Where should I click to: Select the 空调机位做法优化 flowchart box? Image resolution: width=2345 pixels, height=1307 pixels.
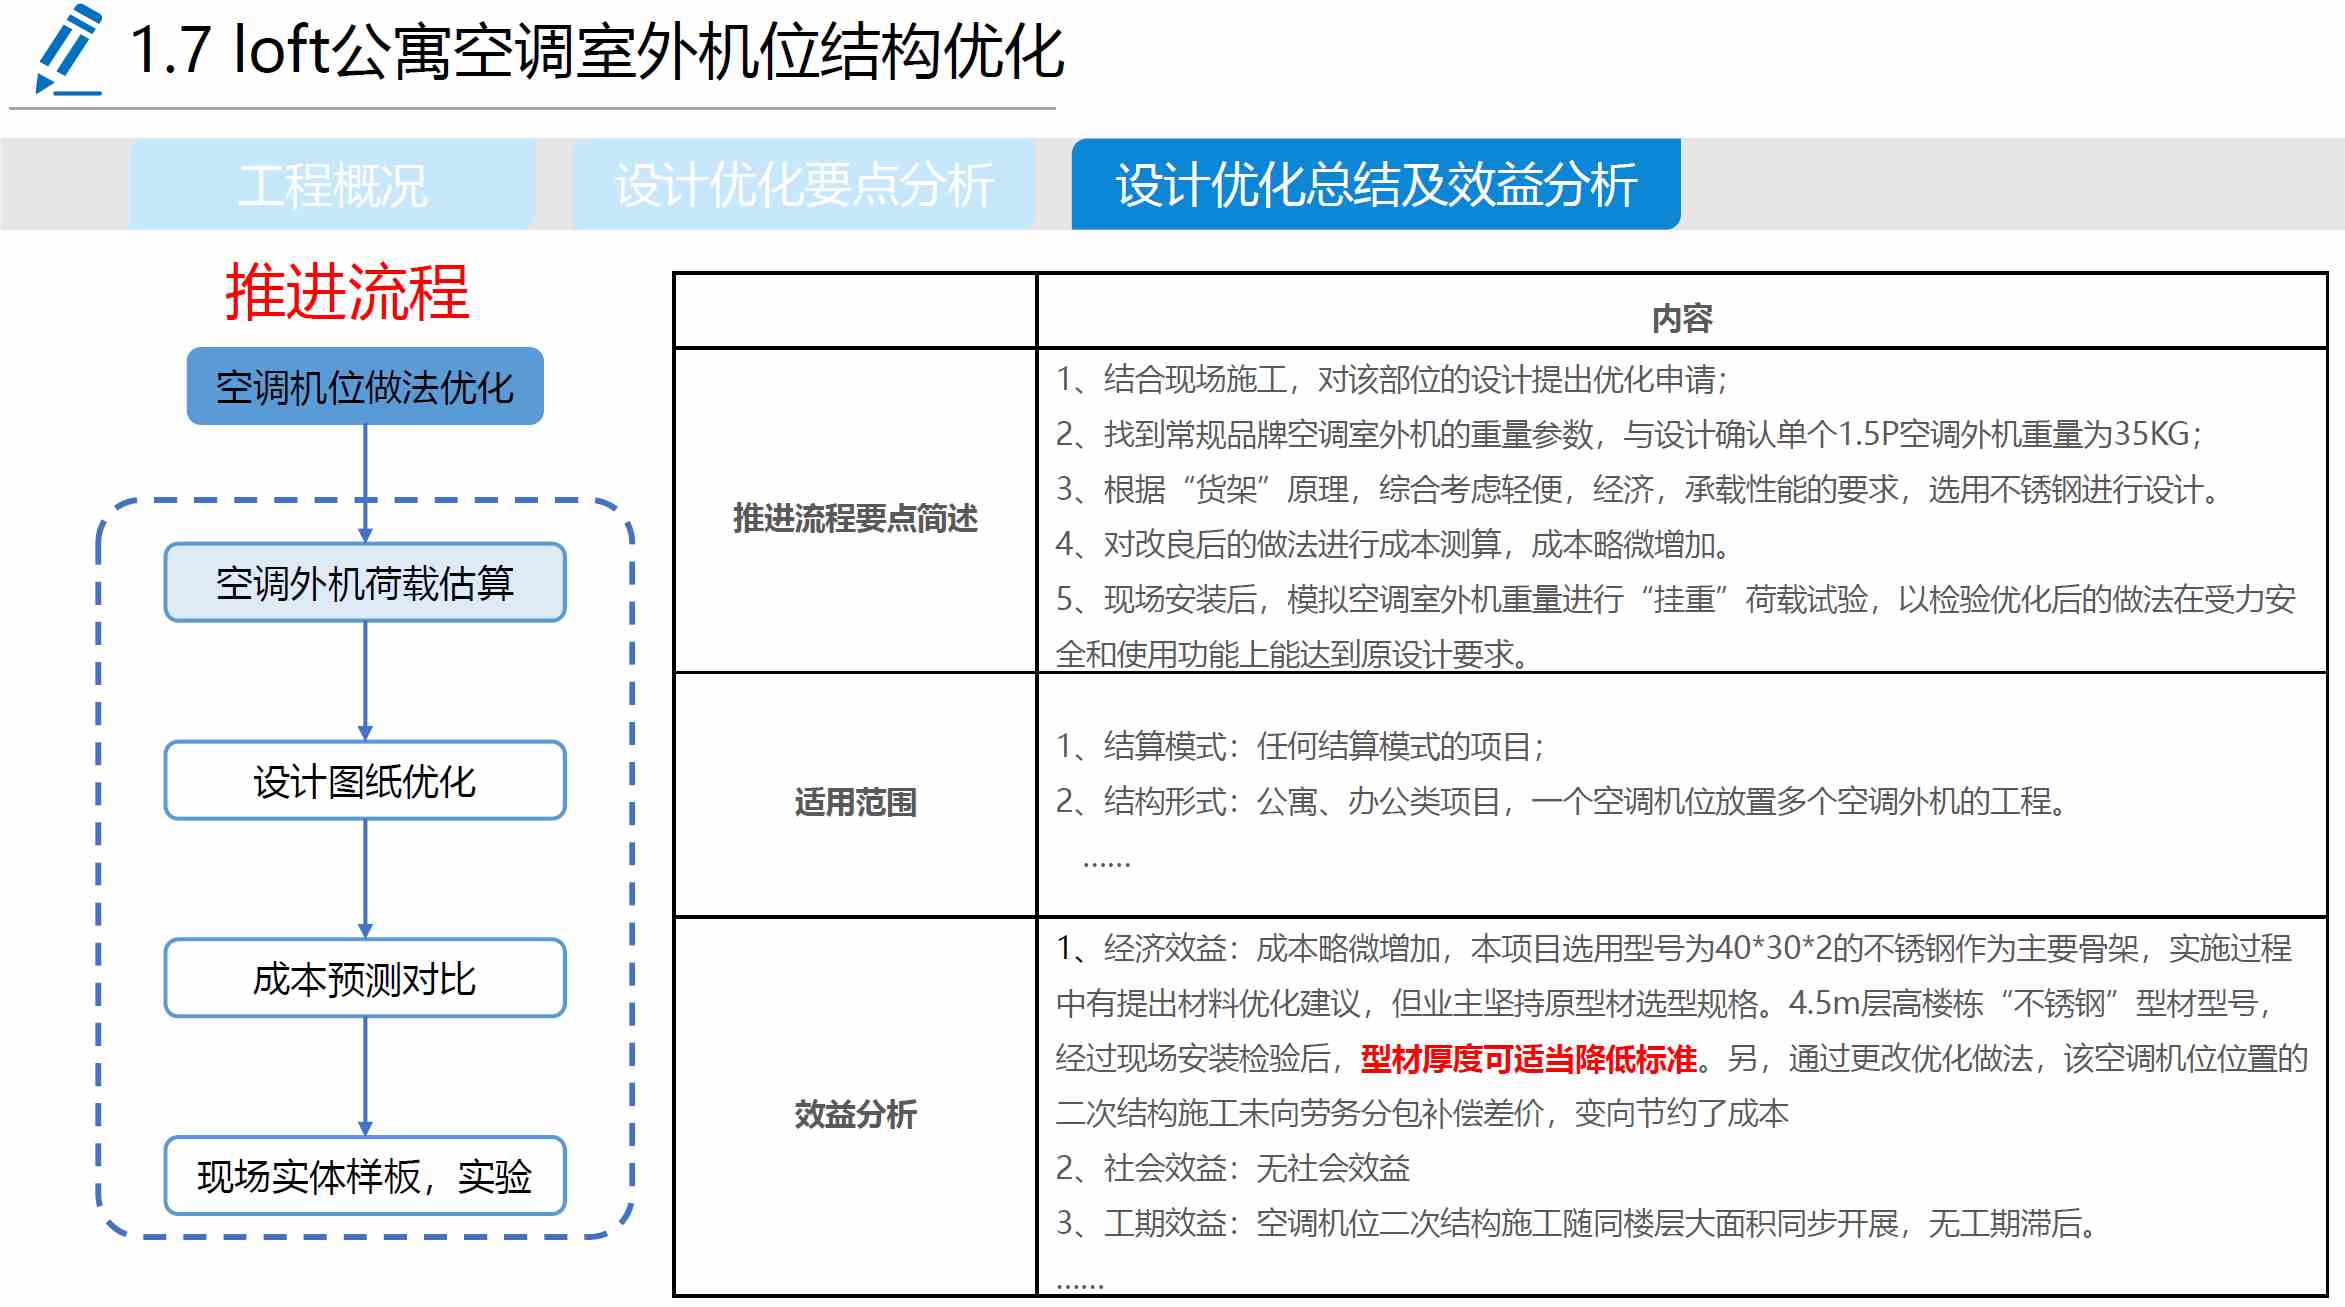365,387
